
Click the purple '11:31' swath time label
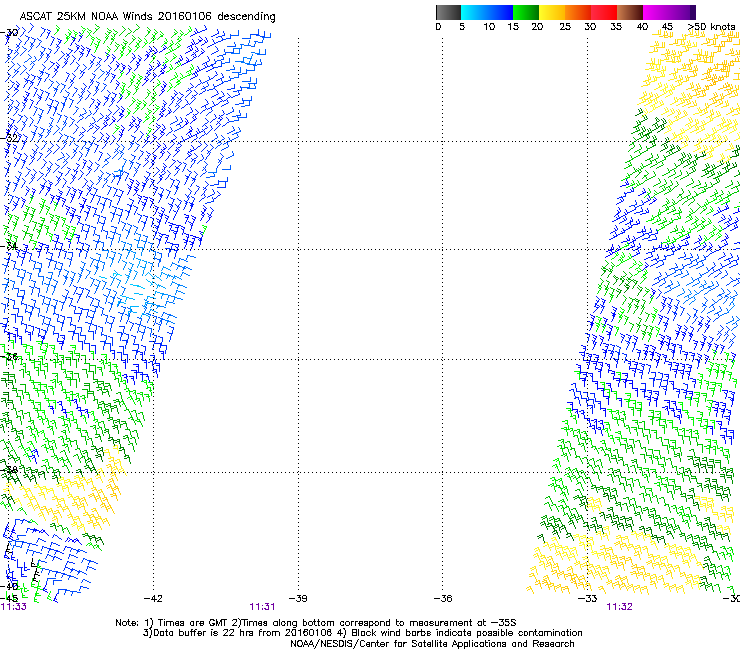coord(262,607)
